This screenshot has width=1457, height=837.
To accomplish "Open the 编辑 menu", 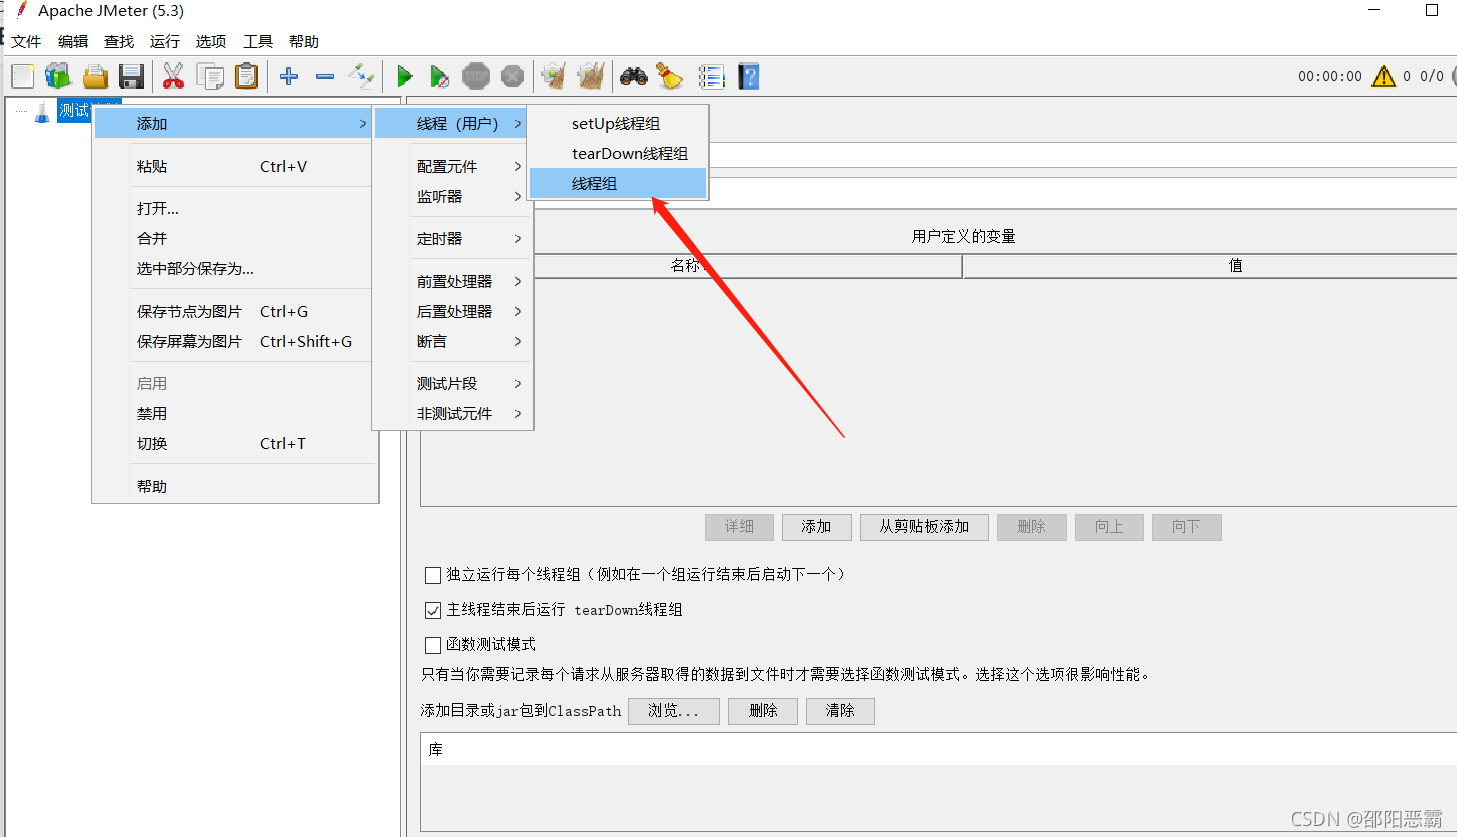I will point(73,41).
